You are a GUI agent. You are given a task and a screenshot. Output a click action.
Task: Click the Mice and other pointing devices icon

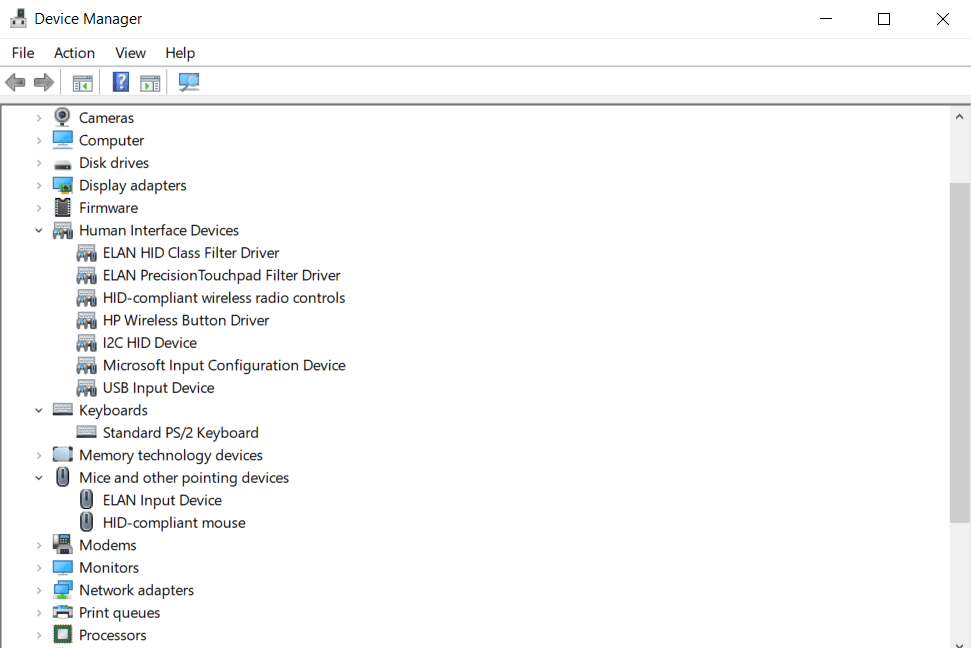[x=63, y=477]
